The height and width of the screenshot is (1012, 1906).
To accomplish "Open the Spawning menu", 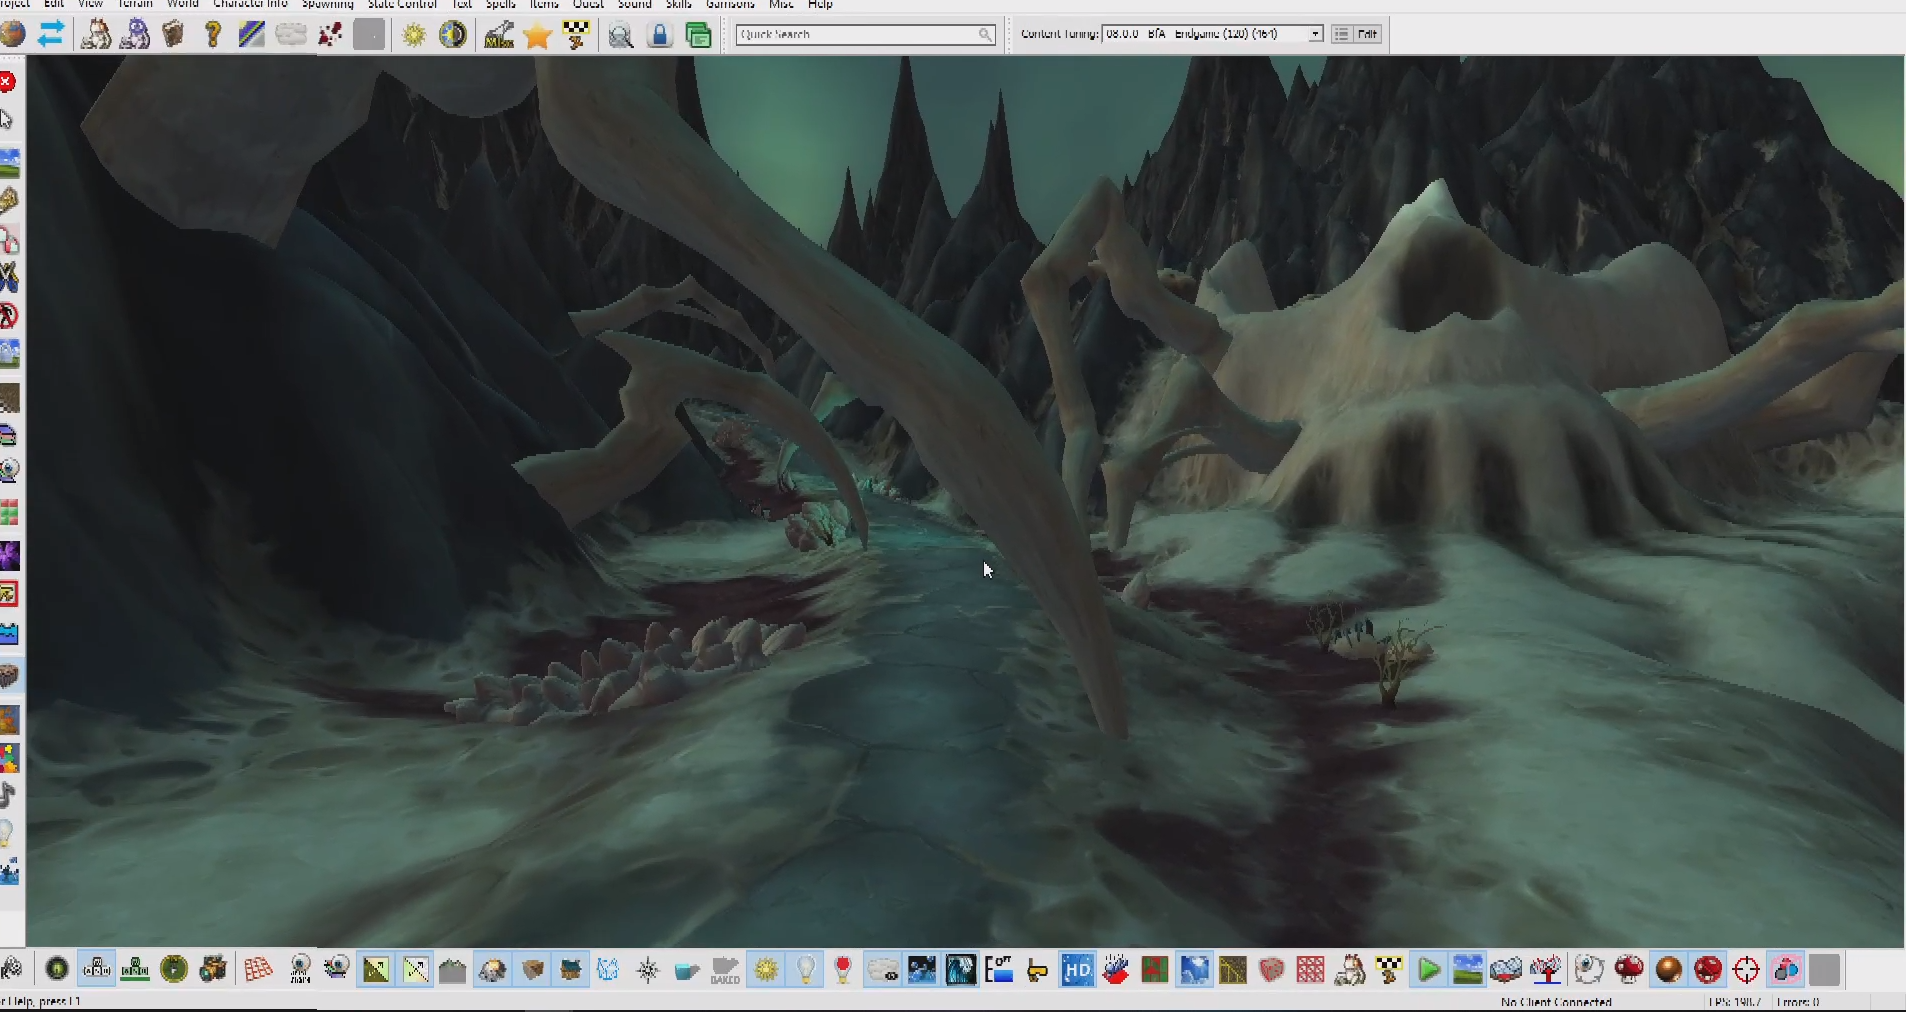I will coord(328,4).
